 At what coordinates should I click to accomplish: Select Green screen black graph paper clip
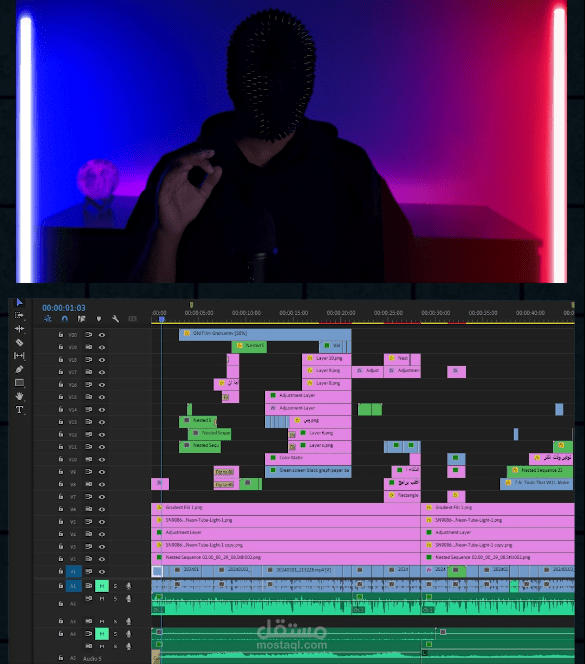tap(308, 471)
